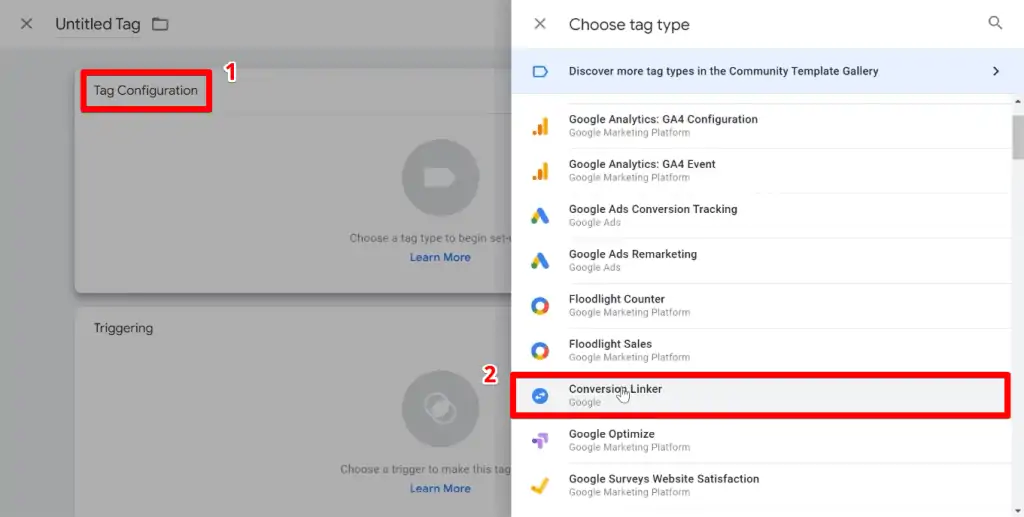Screen dimensions: 1024x517
Task: Pick Floodlight Counter tag type
Action: 761,306
